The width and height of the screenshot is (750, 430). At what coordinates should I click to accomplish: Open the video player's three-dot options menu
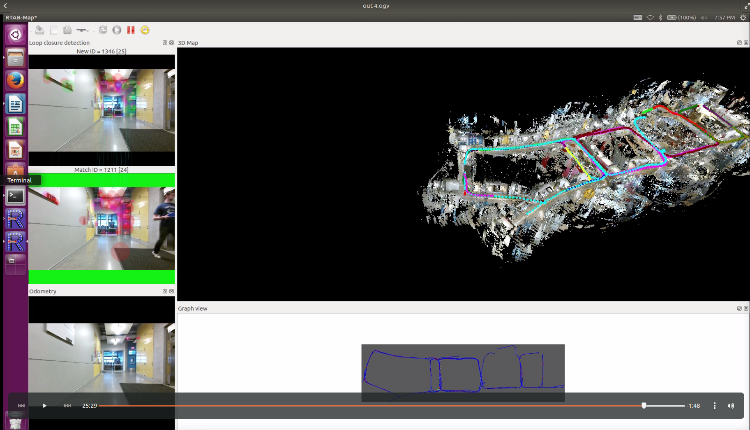(x=714, y=406)
